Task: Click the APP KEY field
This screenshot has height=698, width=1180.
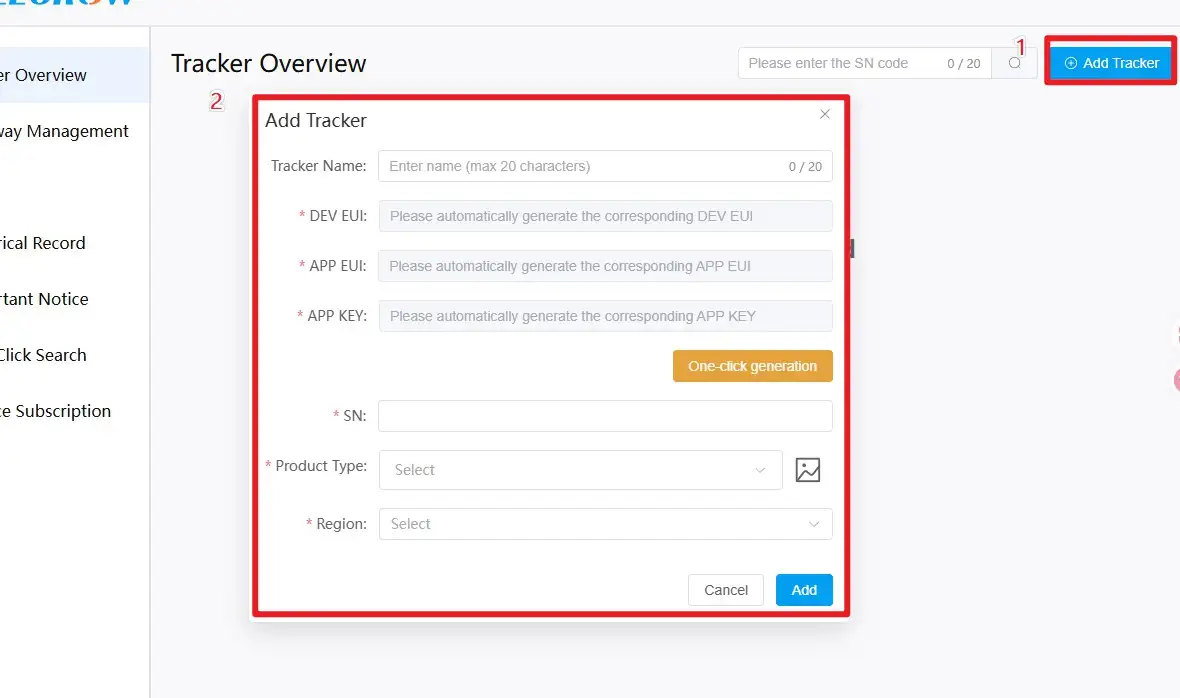Action: click(x=605, y=316)
